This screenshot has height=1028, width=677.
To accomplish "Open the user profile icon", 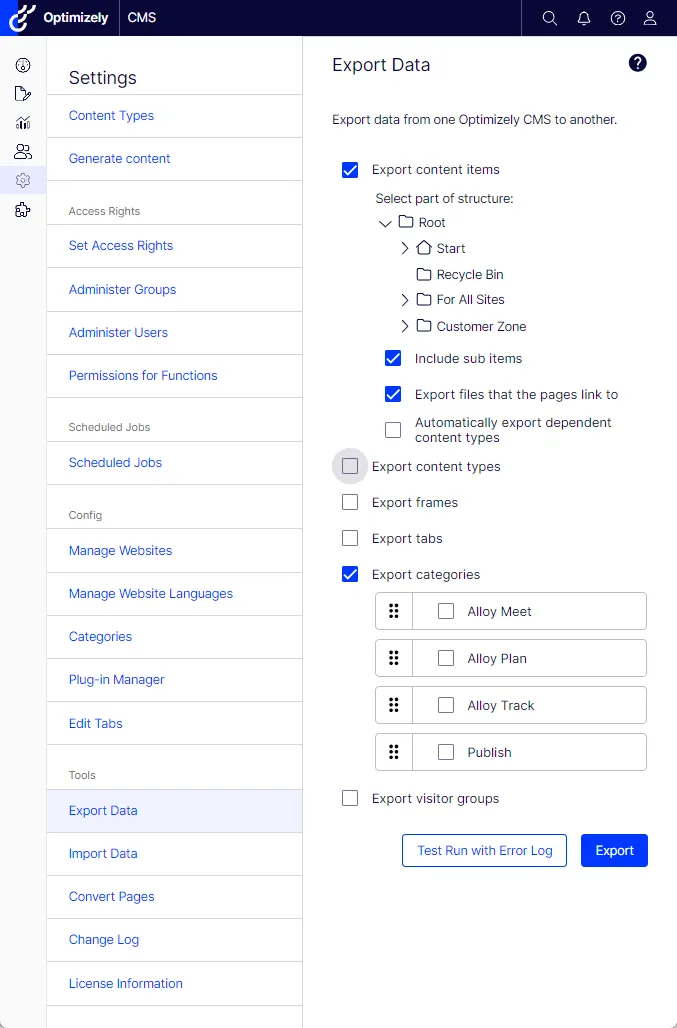I will pos(650,18).
